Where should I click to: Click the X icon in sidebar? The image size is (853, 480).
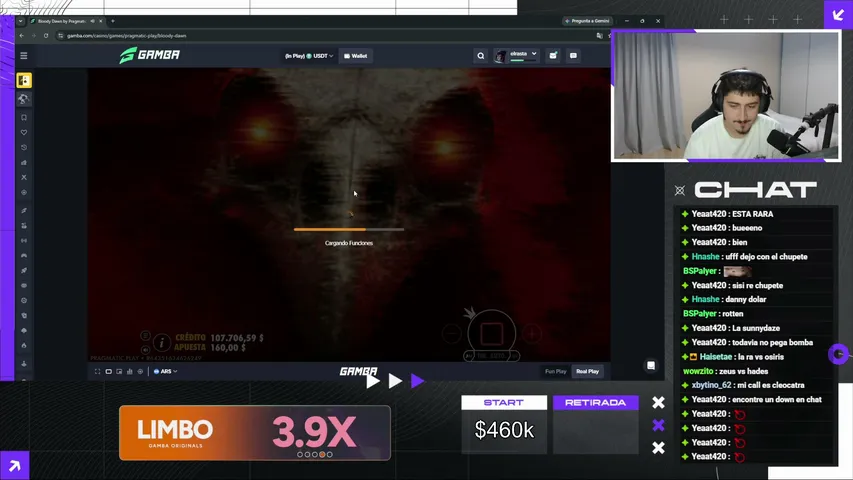(24, 177)
